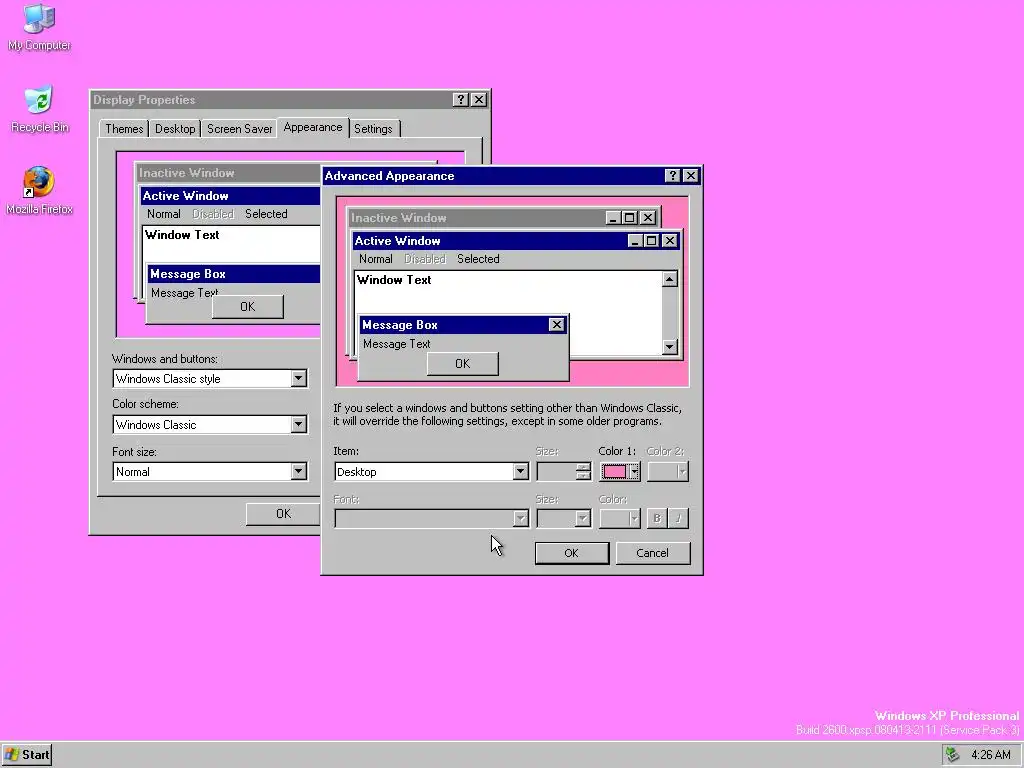Viewport: 1024px width, 768px height.
Task: Click the taskbar clock showing 4:26 AM
Action: [x=990, y=755]
